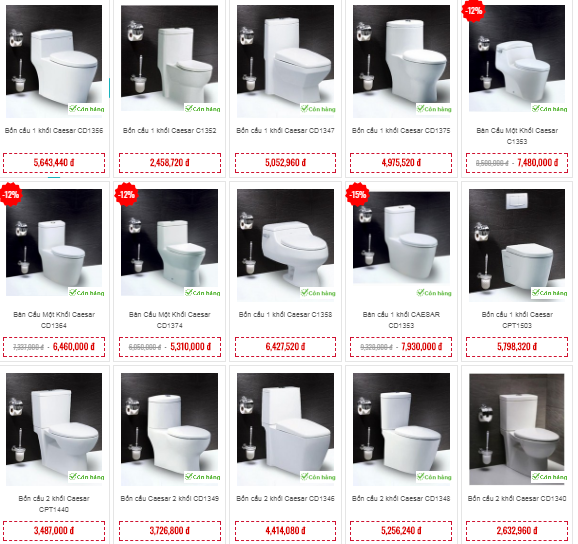Open the Caesar CPT1440 product title

pyautogui.click(x=54, y=504)
